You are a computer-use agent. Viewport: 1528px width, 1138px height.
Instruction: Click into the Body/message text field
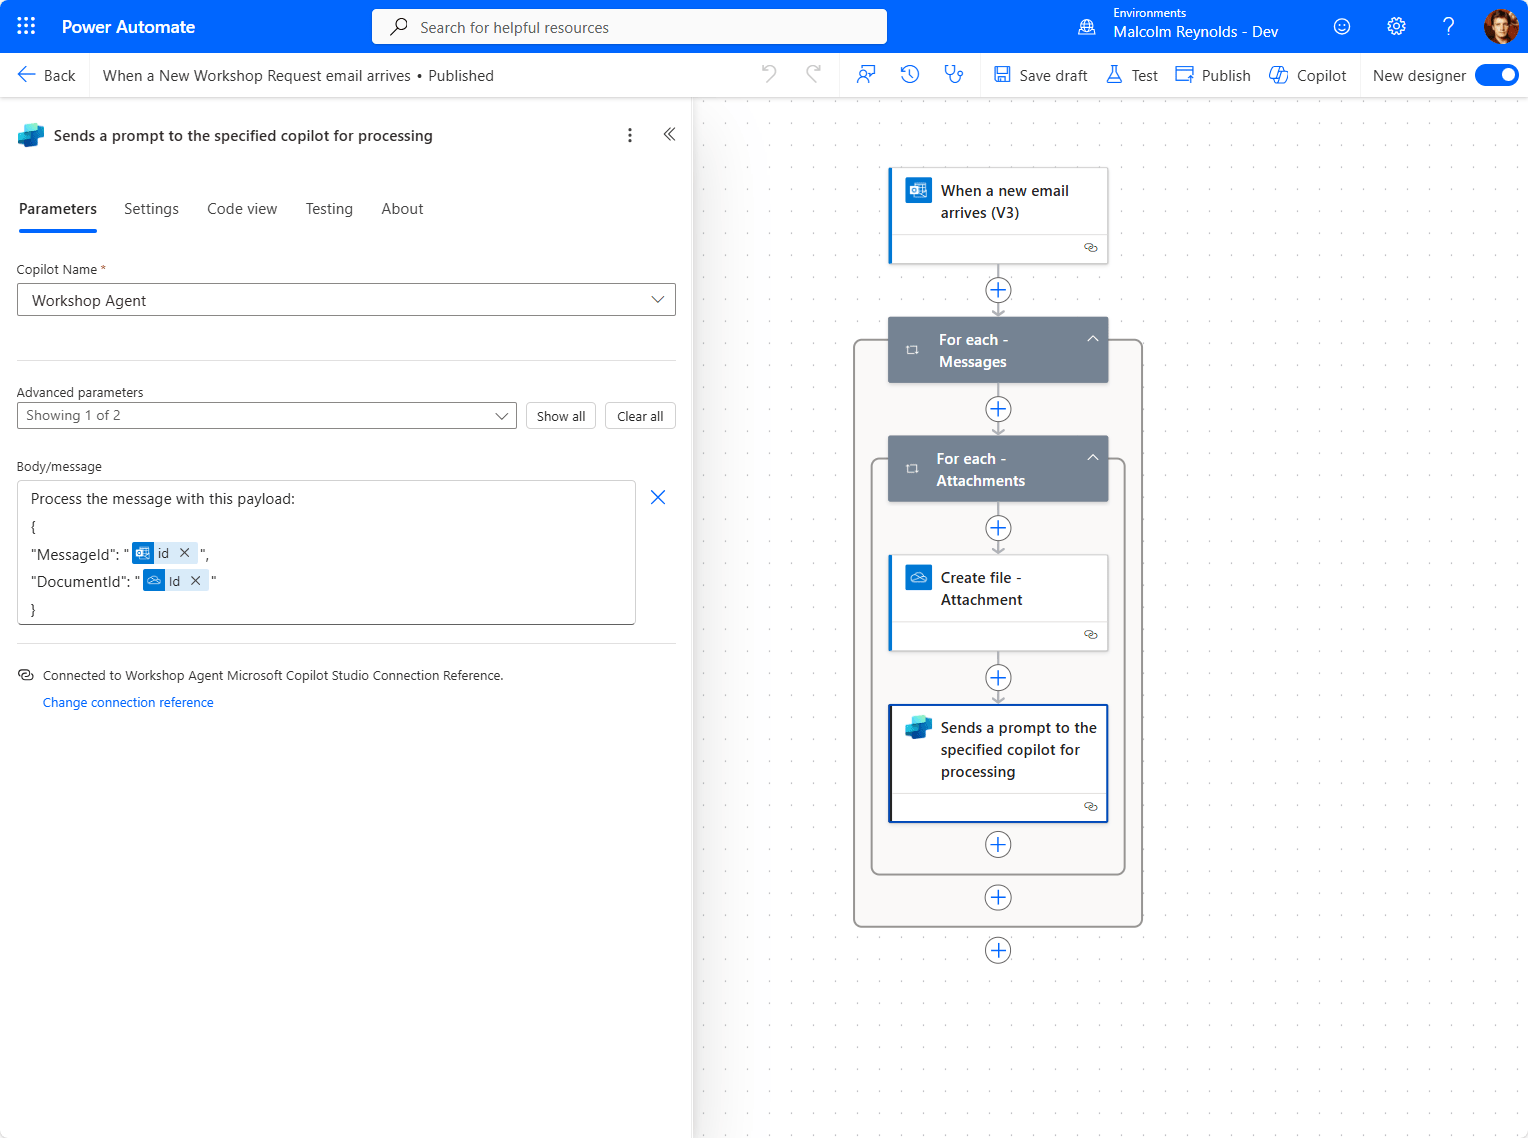pyautogui.click(x=326, y=552)
